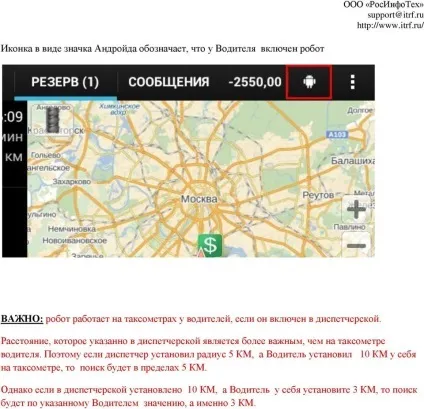Click the A103 road badge on the map

tap(337, 134)
